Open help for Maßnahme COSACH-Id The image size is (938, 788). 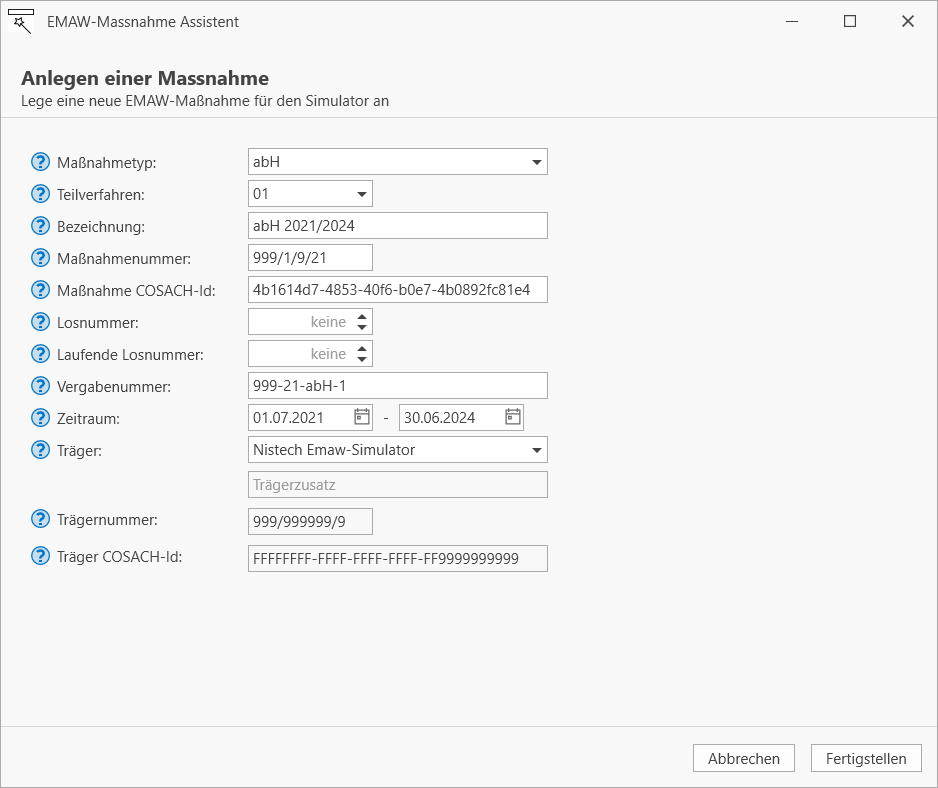[40, 290]
